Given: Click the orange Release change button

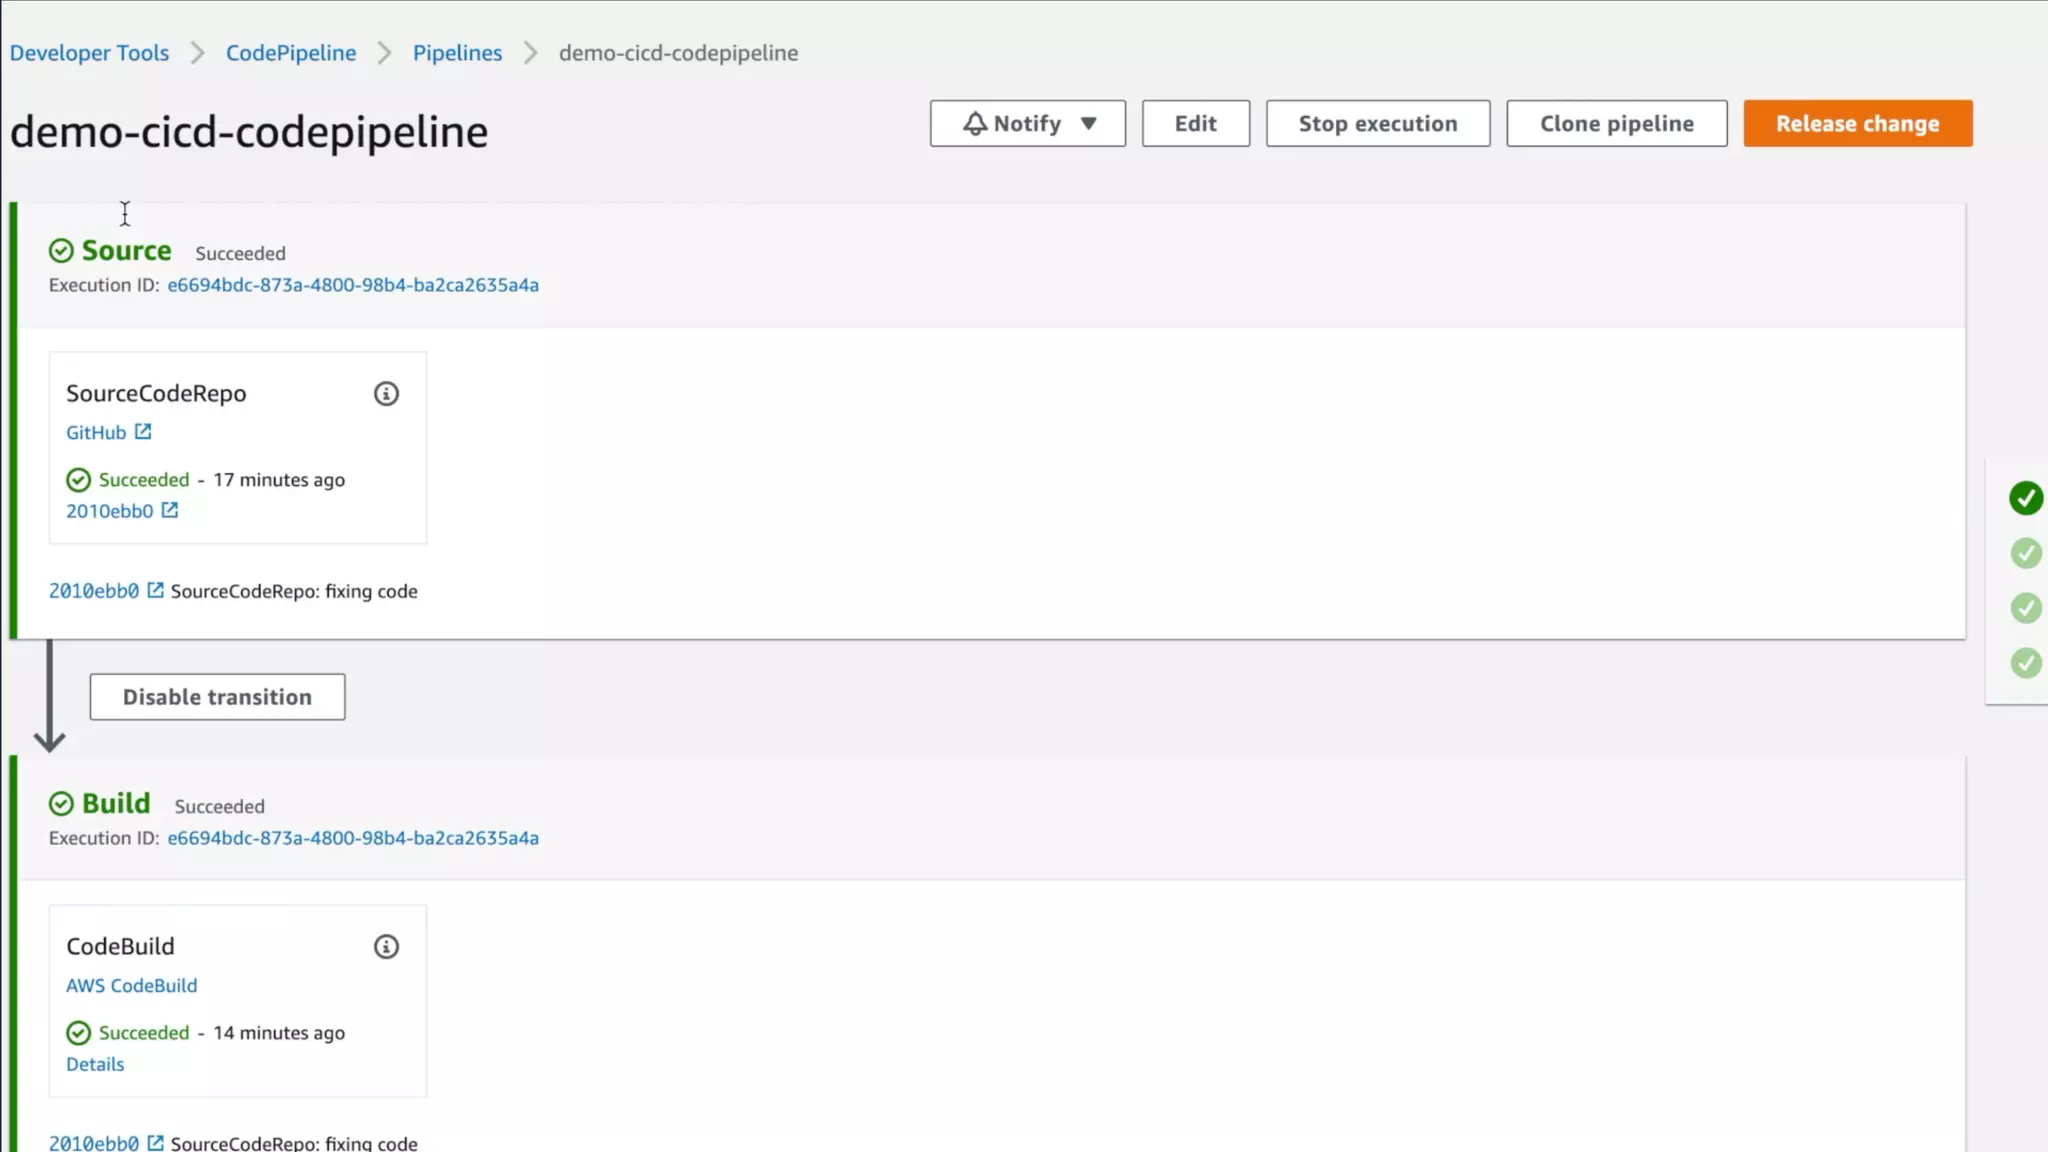Looking at the screenshot, I should (1857, 123).
